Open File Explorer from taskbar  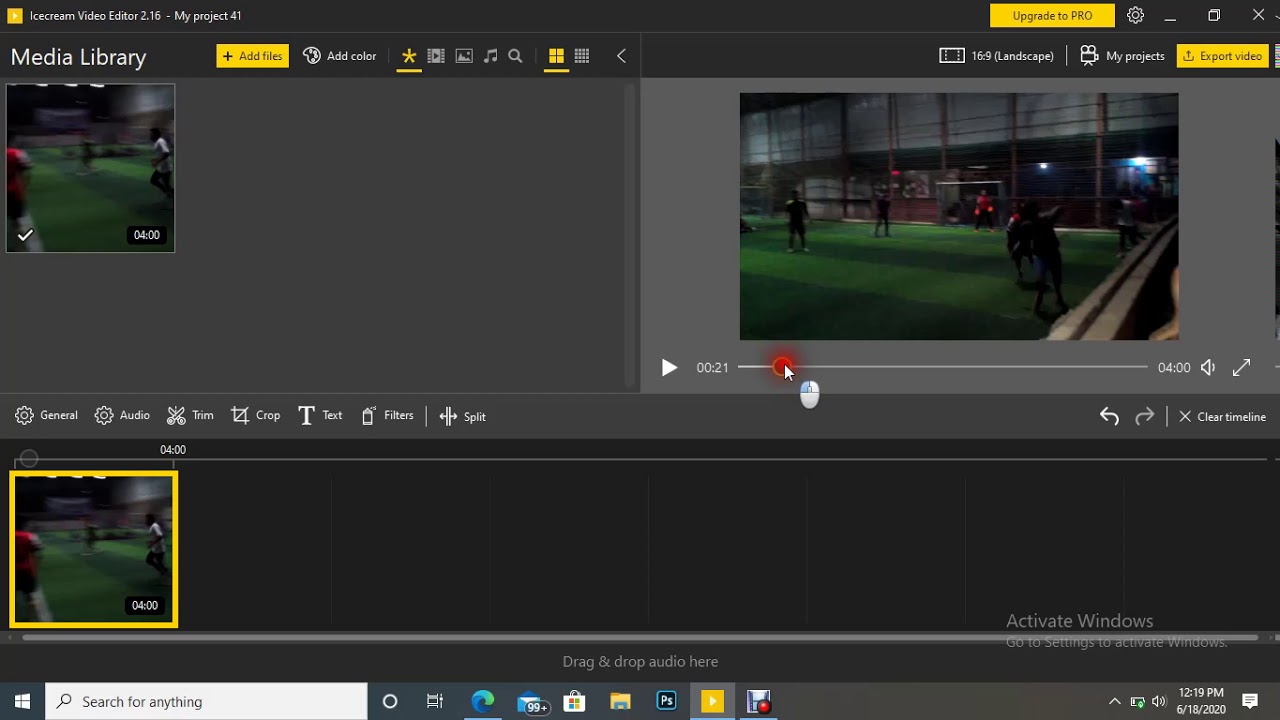click(x=620, y=701)
